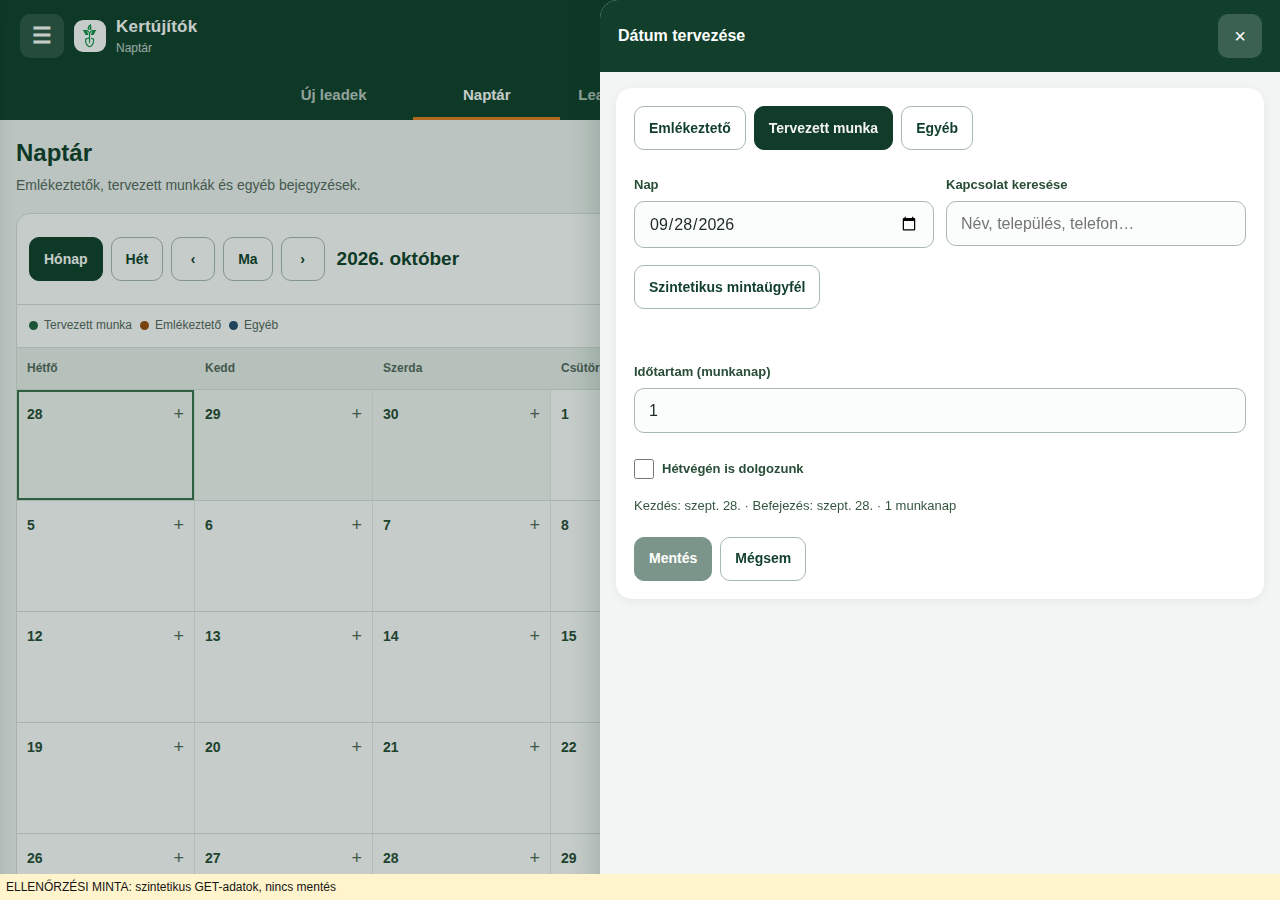The width and height of the screenshot is (1280, 900).
Task: Select Tervezett munka entry type
Action: point(823,128)
